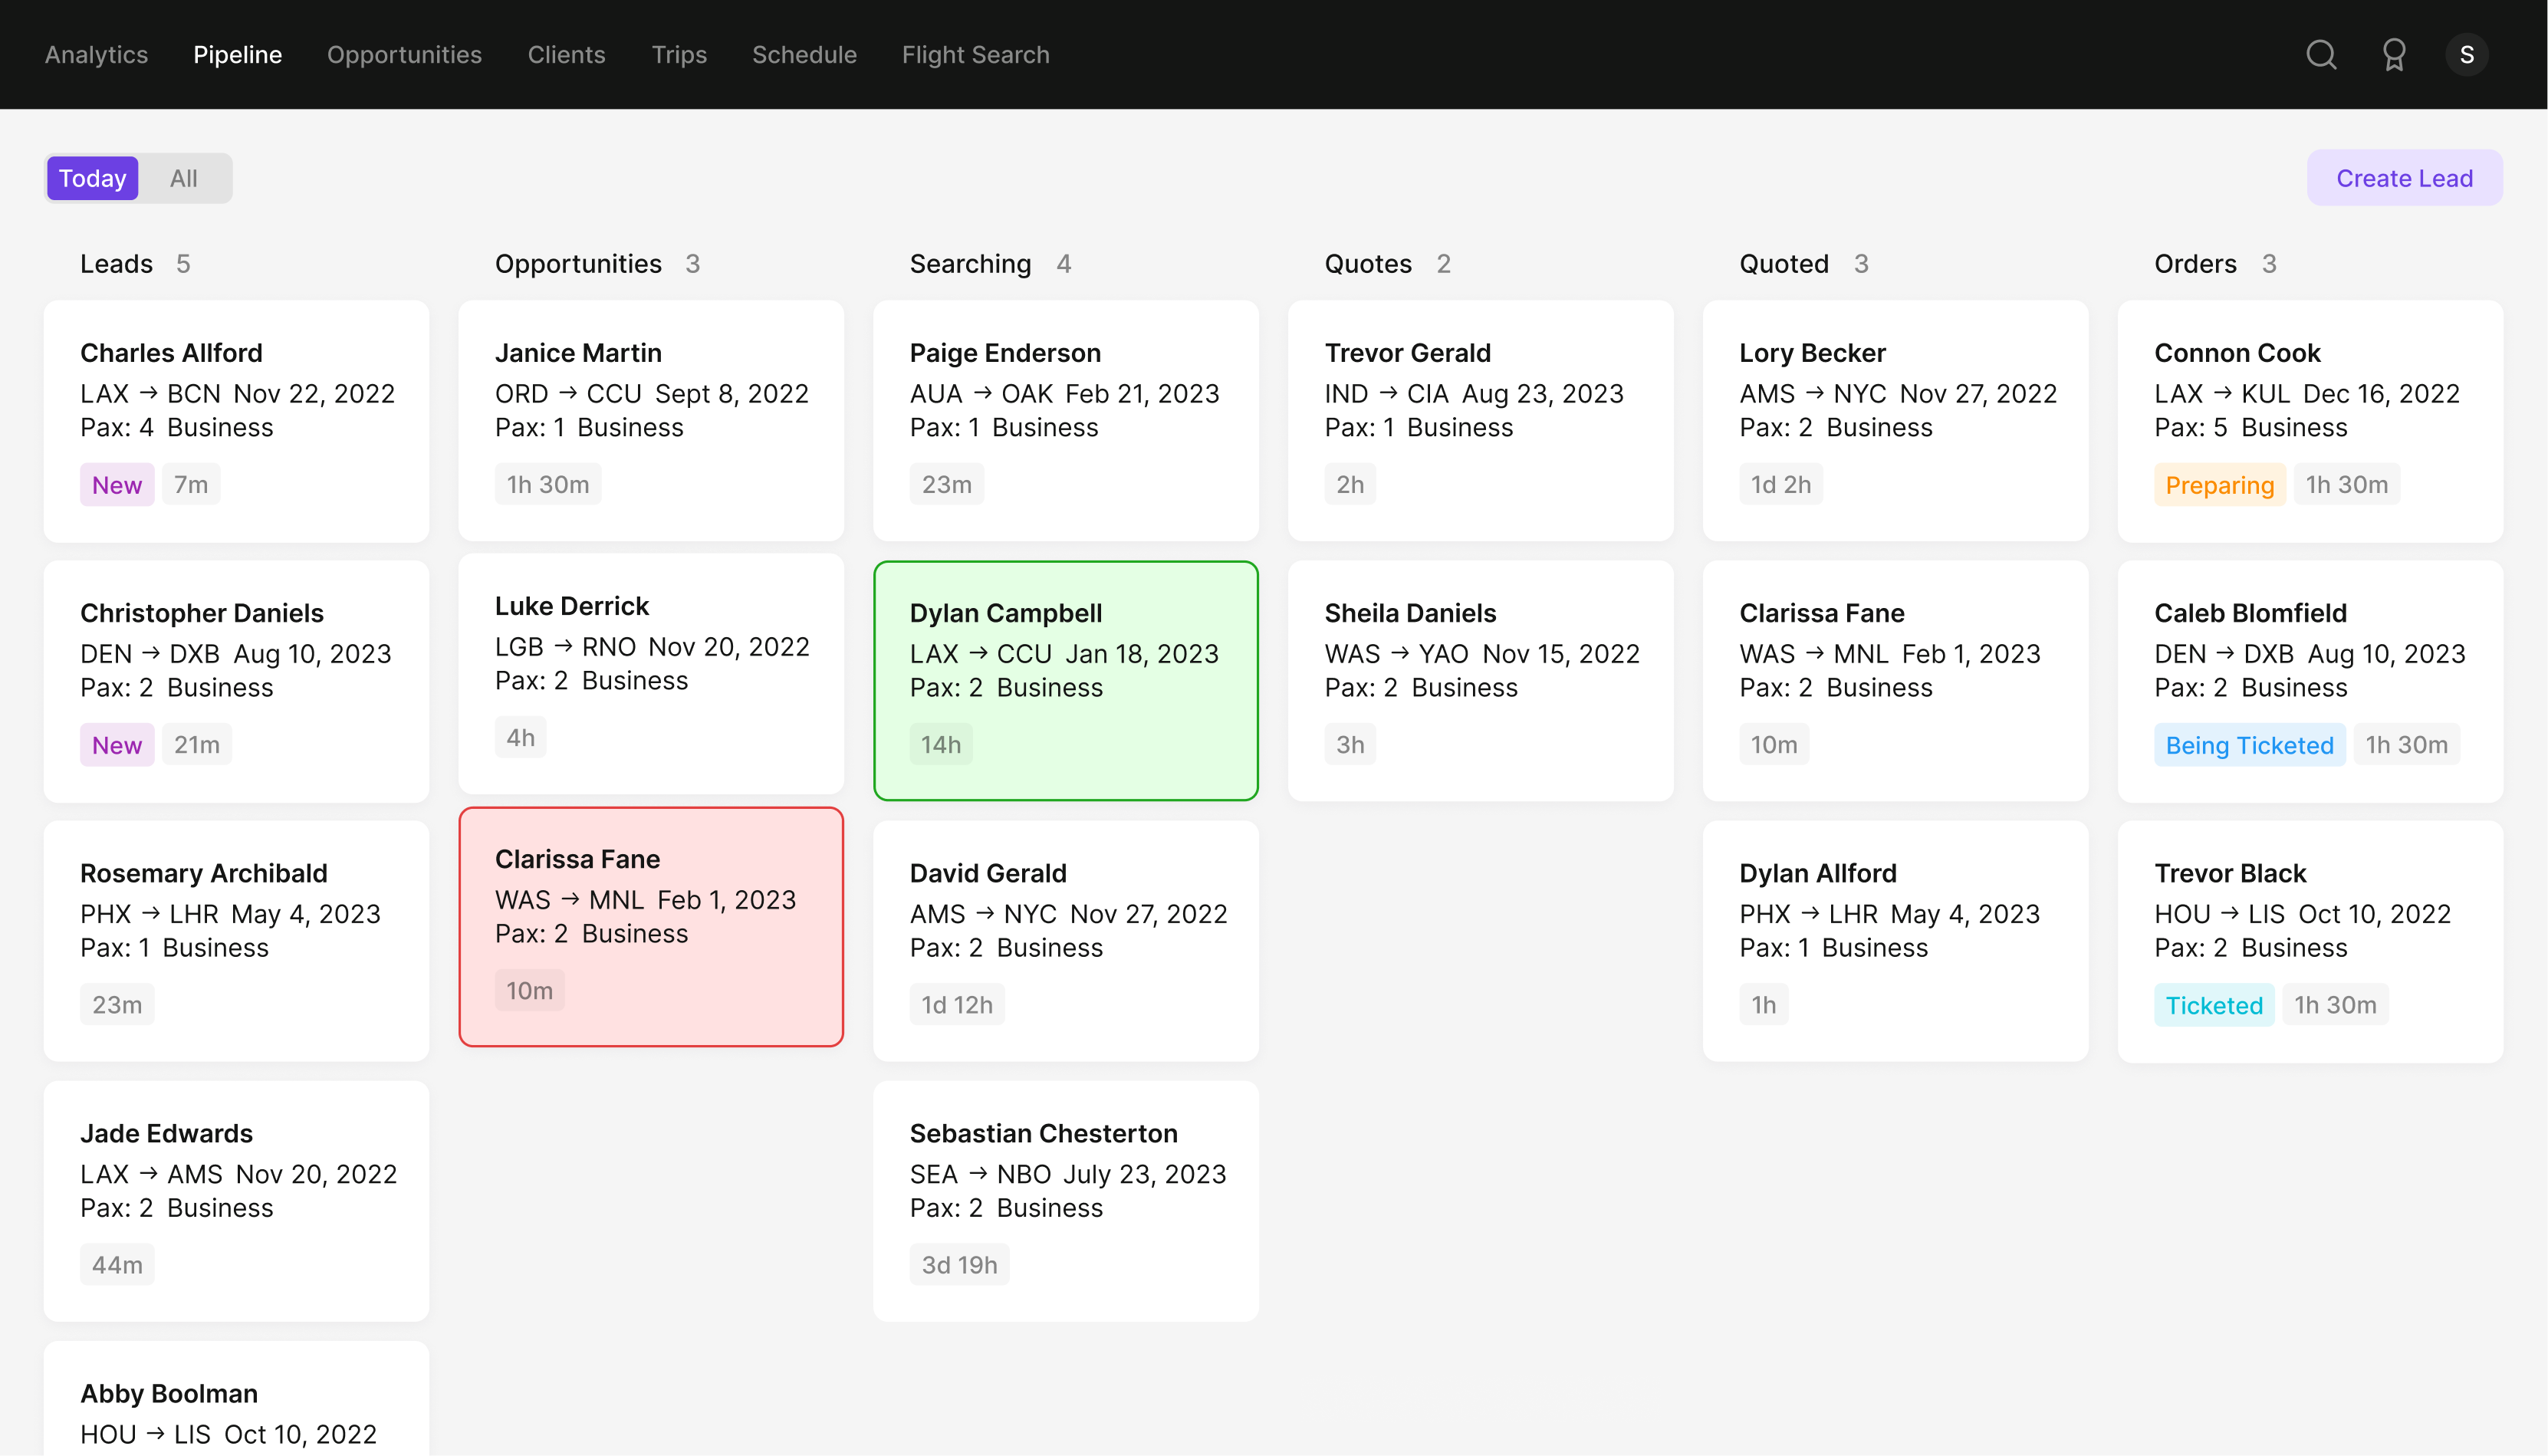This screenshot has width=2548, height=1456.
Task: Open Janice Martin opportunity card
Action: (651, 421)
